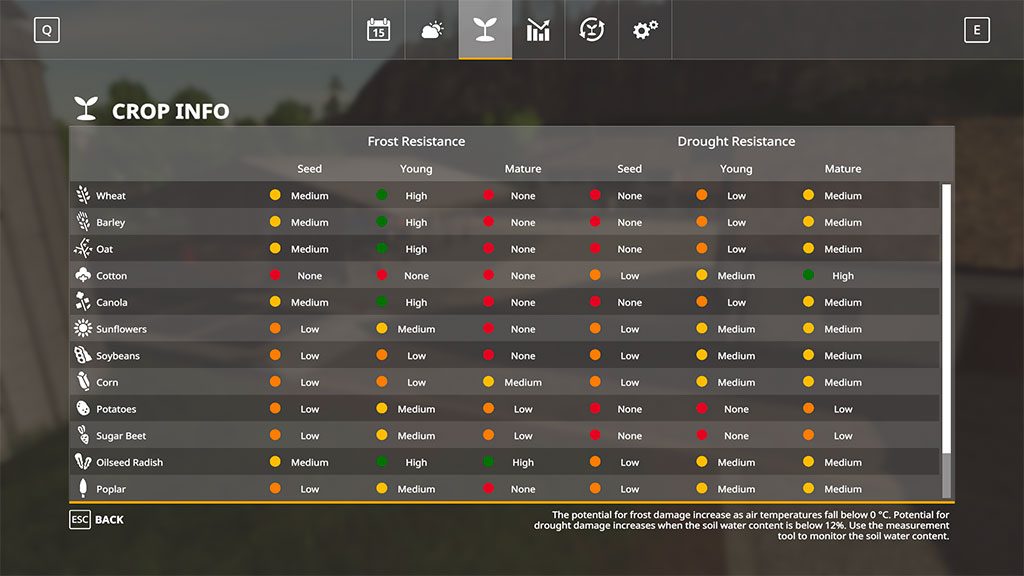Open the settings gears tab
Viewport: 1024px width, 576px height.
645,30
